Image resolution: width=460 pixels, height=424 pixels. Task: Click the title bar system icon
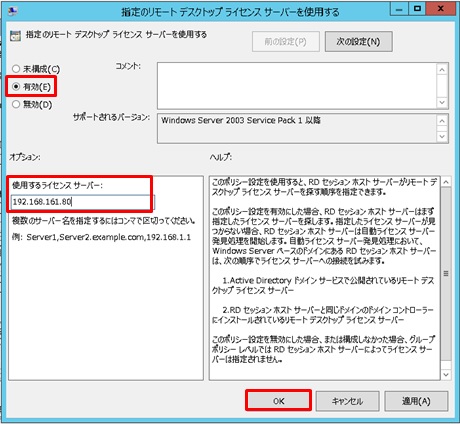13,11
